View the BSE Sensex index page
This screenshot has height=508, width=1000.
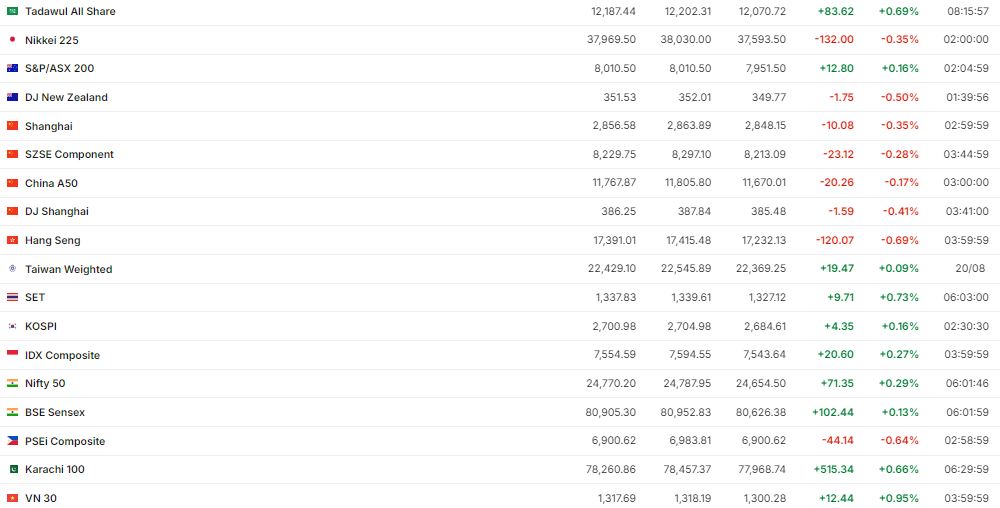[55, 412]
